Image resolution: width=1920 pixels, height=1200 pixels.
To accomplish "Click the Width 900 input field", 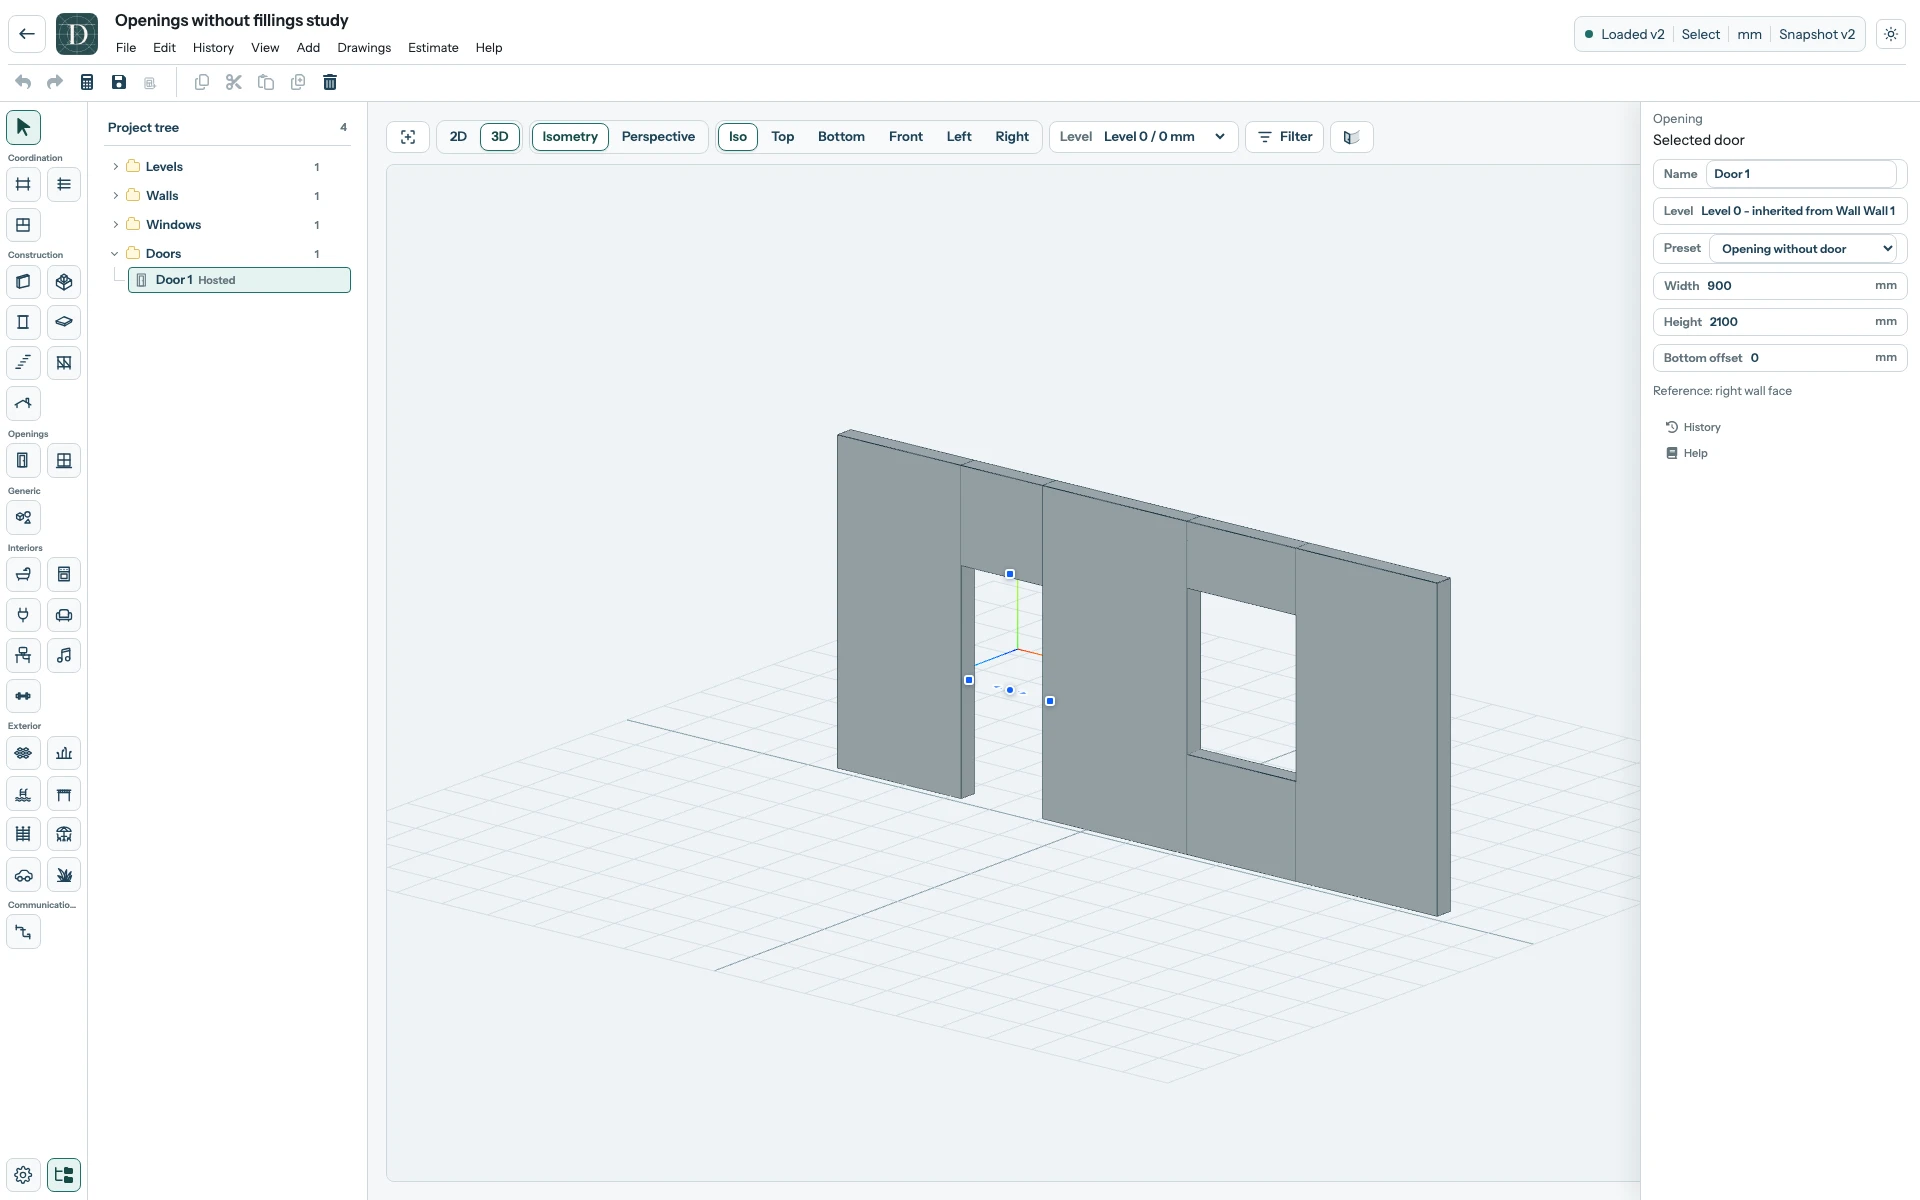I will tap(1780, 286).
